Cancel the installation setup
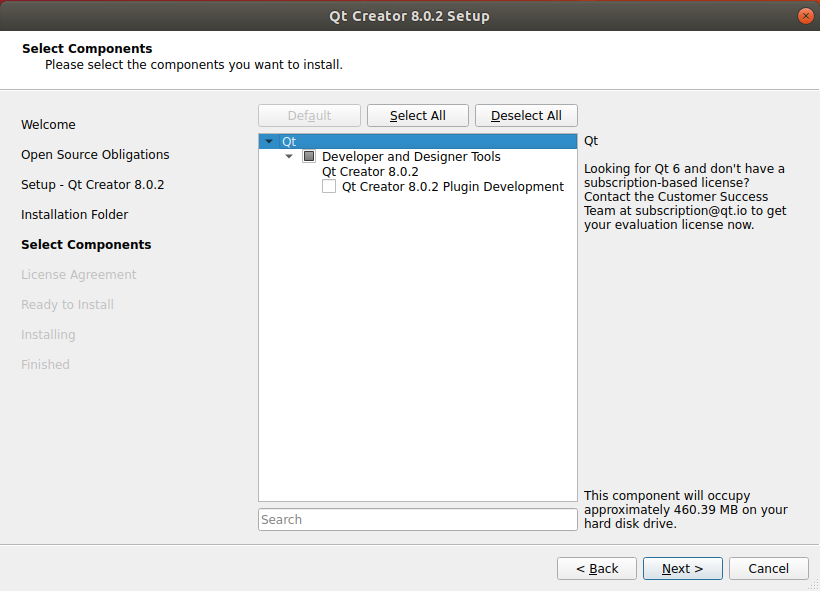The image size is (820, 591). [768, 568]
